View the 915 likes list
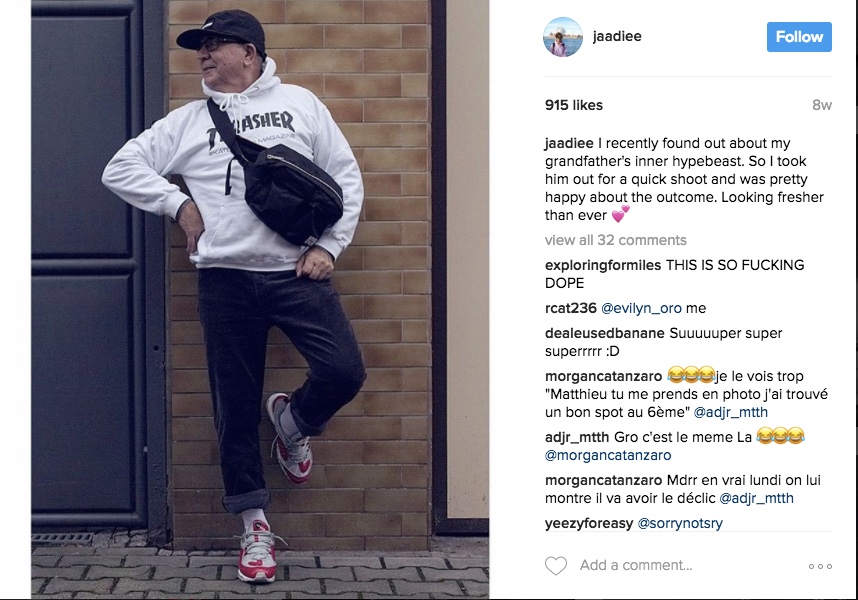858x600 pixels. pos(573,105)
